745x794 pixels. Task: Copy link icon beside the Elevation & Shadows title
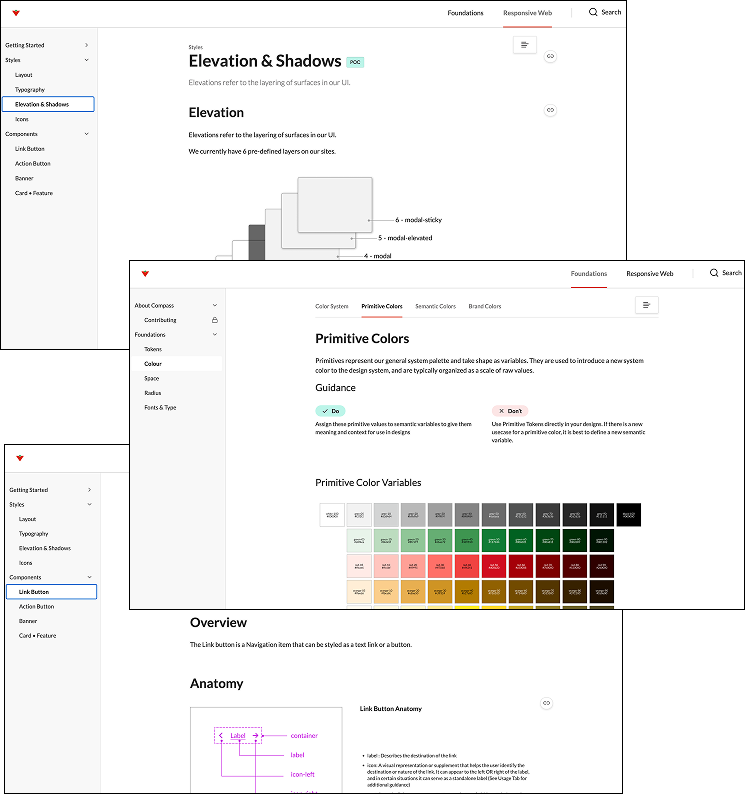point(550,57)
